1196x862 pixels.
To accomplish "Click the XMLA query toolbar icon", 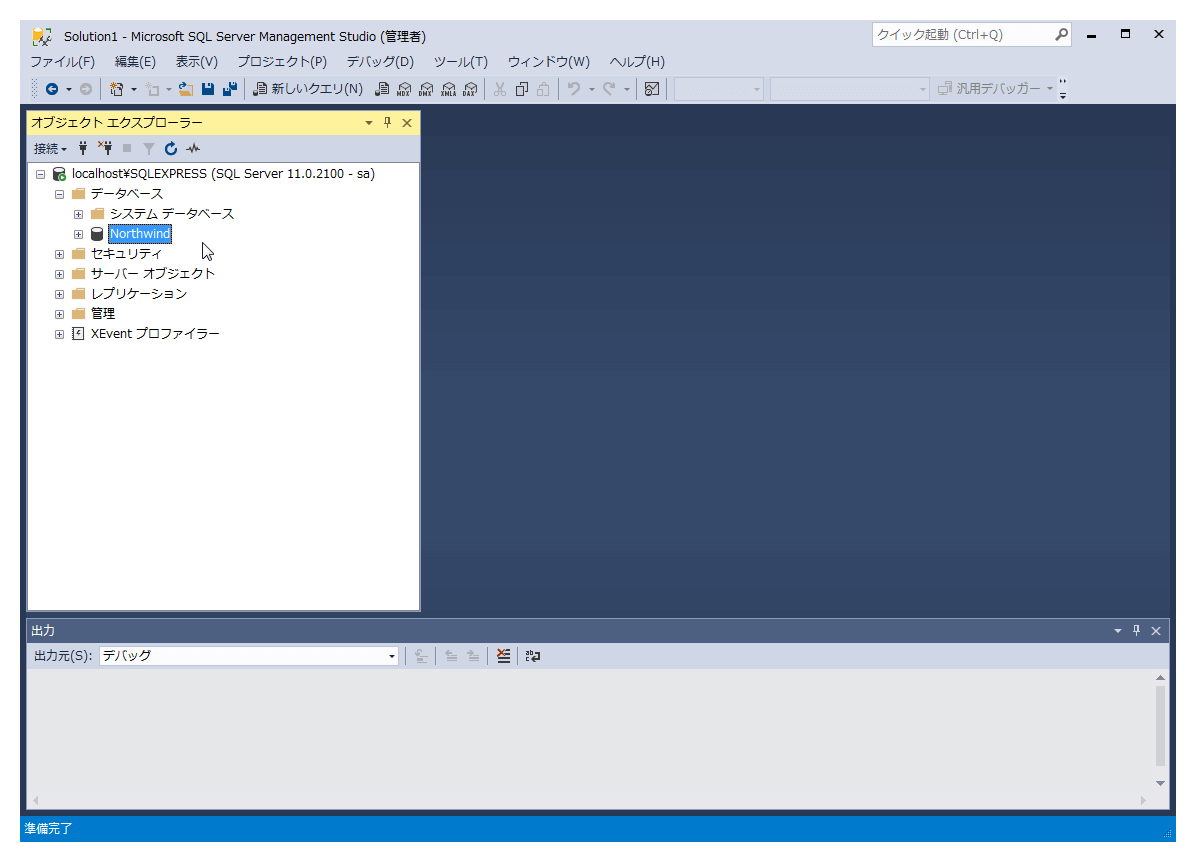I will point(448,89).
